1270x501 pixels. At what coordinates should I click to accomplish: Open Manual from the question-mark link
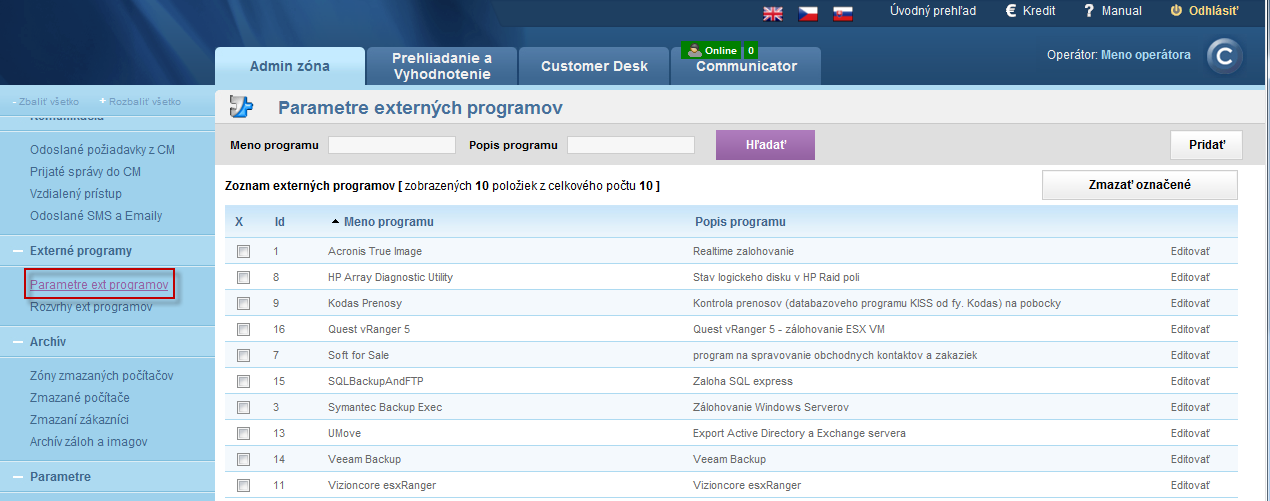tap(1113, 11)
